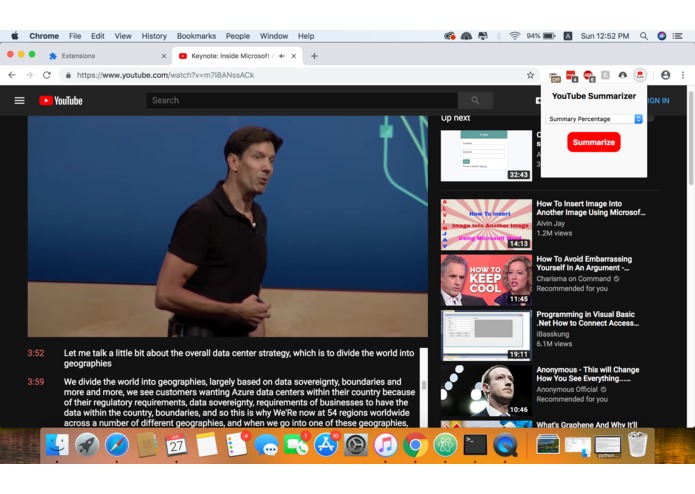Launch Safari from the dock

(117, 444)
